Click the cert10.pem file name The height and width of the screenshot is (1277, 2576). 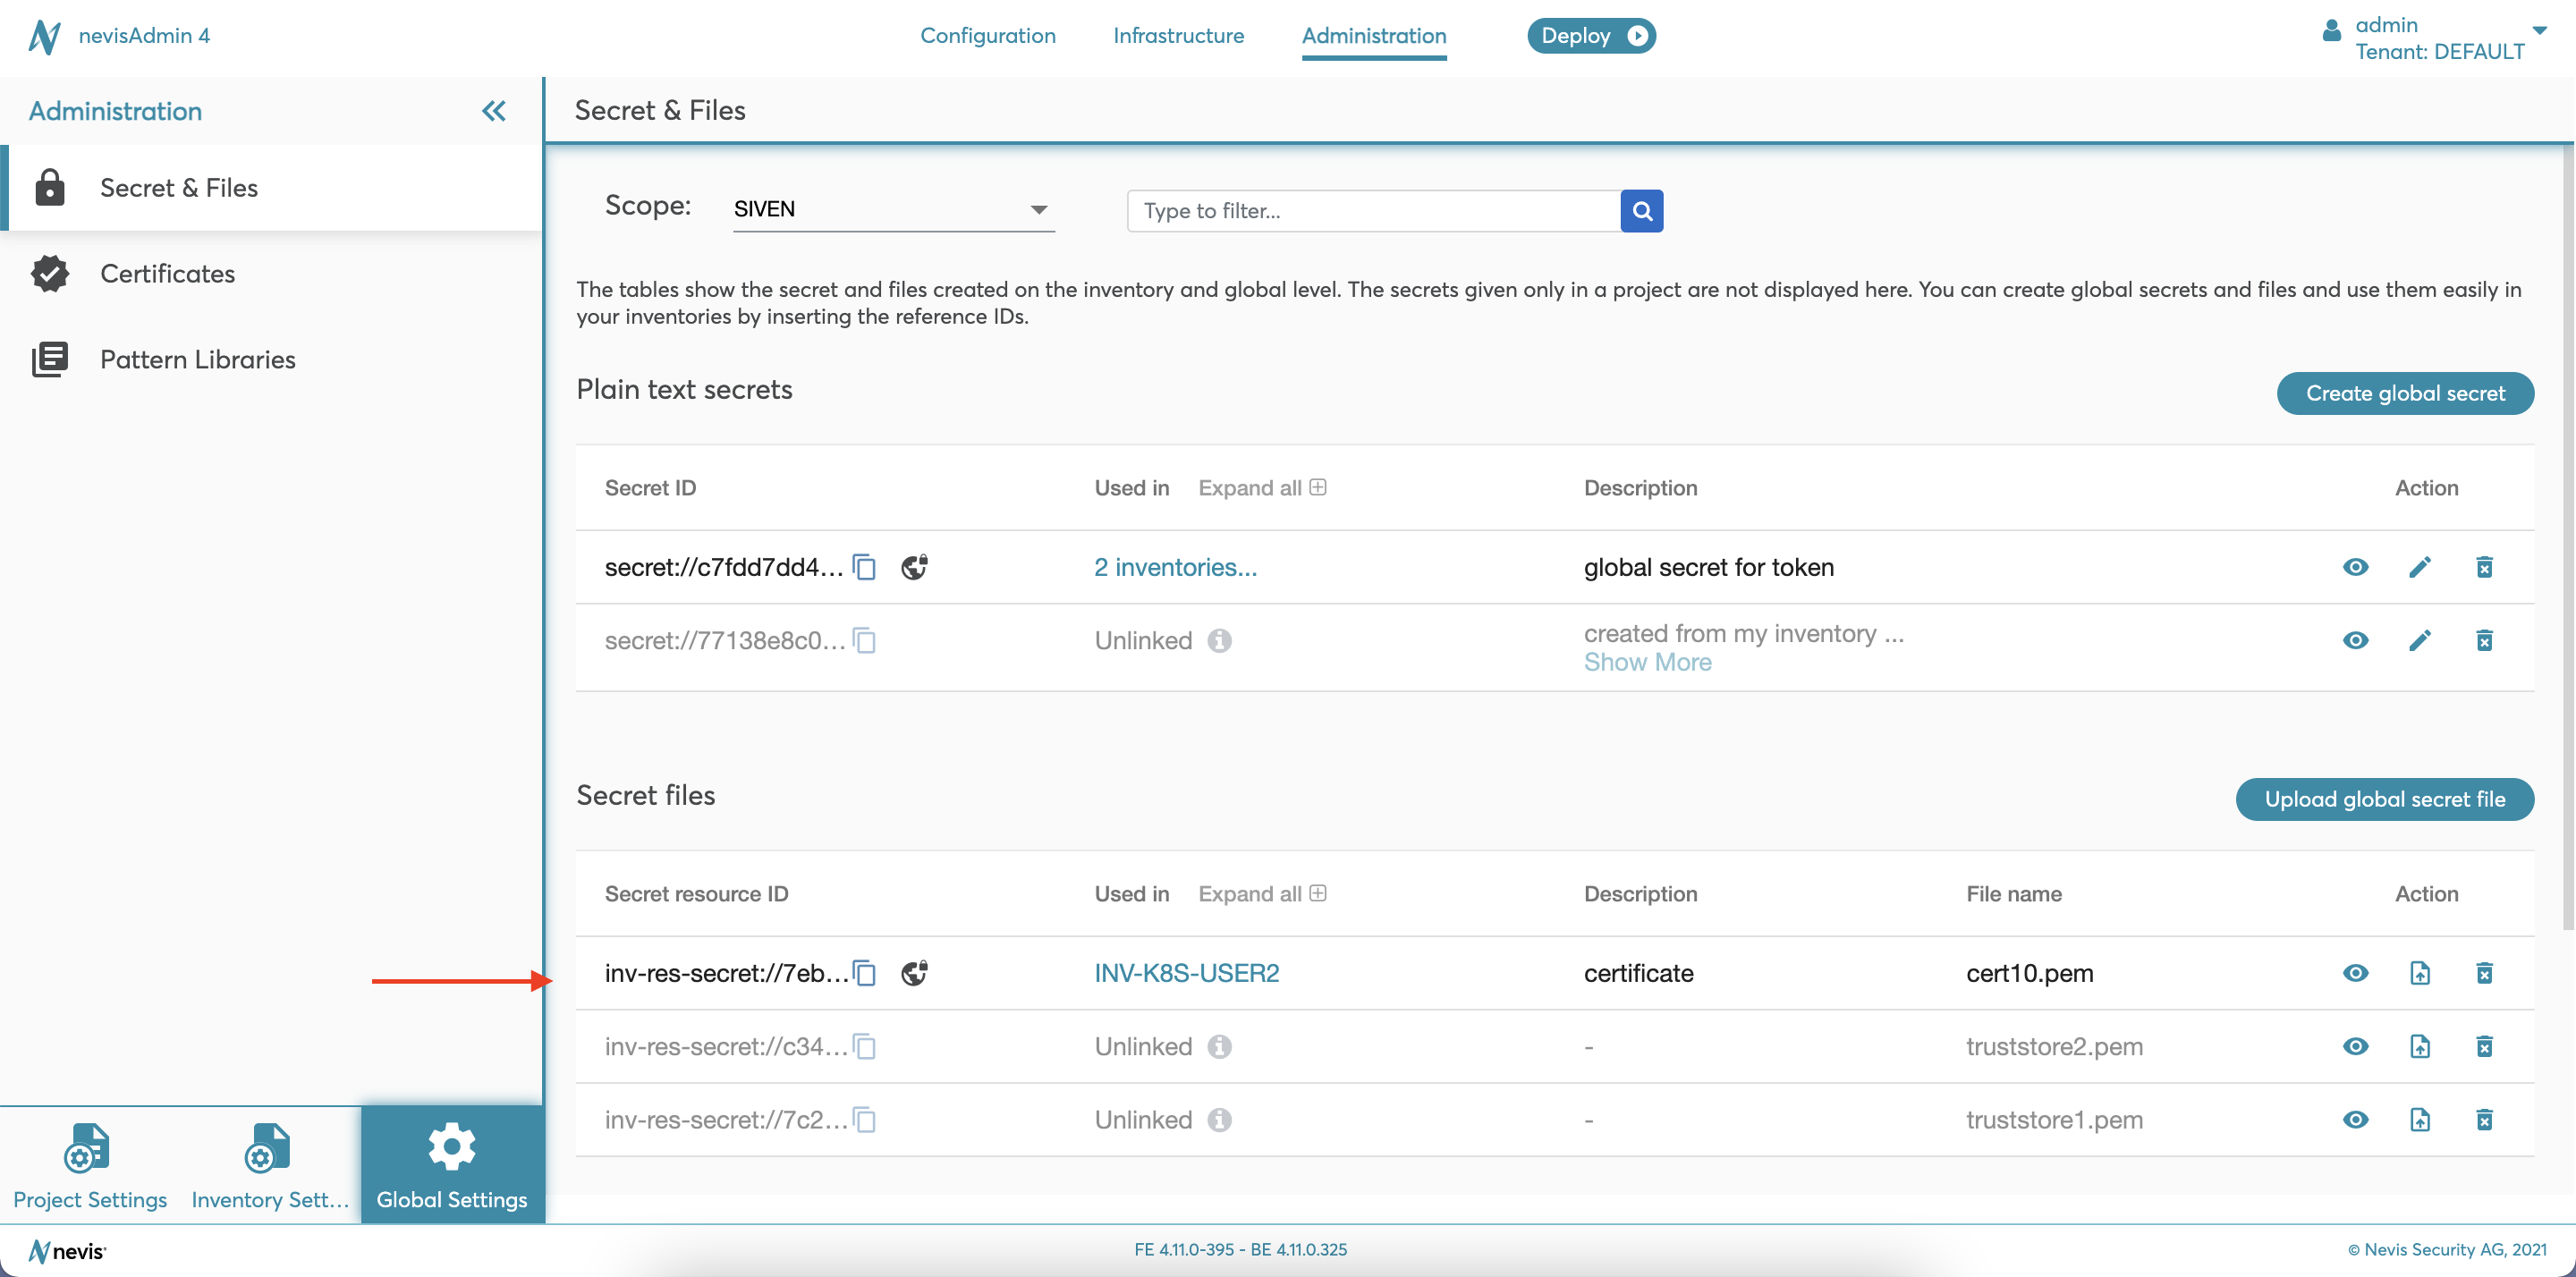[x=2029, y=973]
